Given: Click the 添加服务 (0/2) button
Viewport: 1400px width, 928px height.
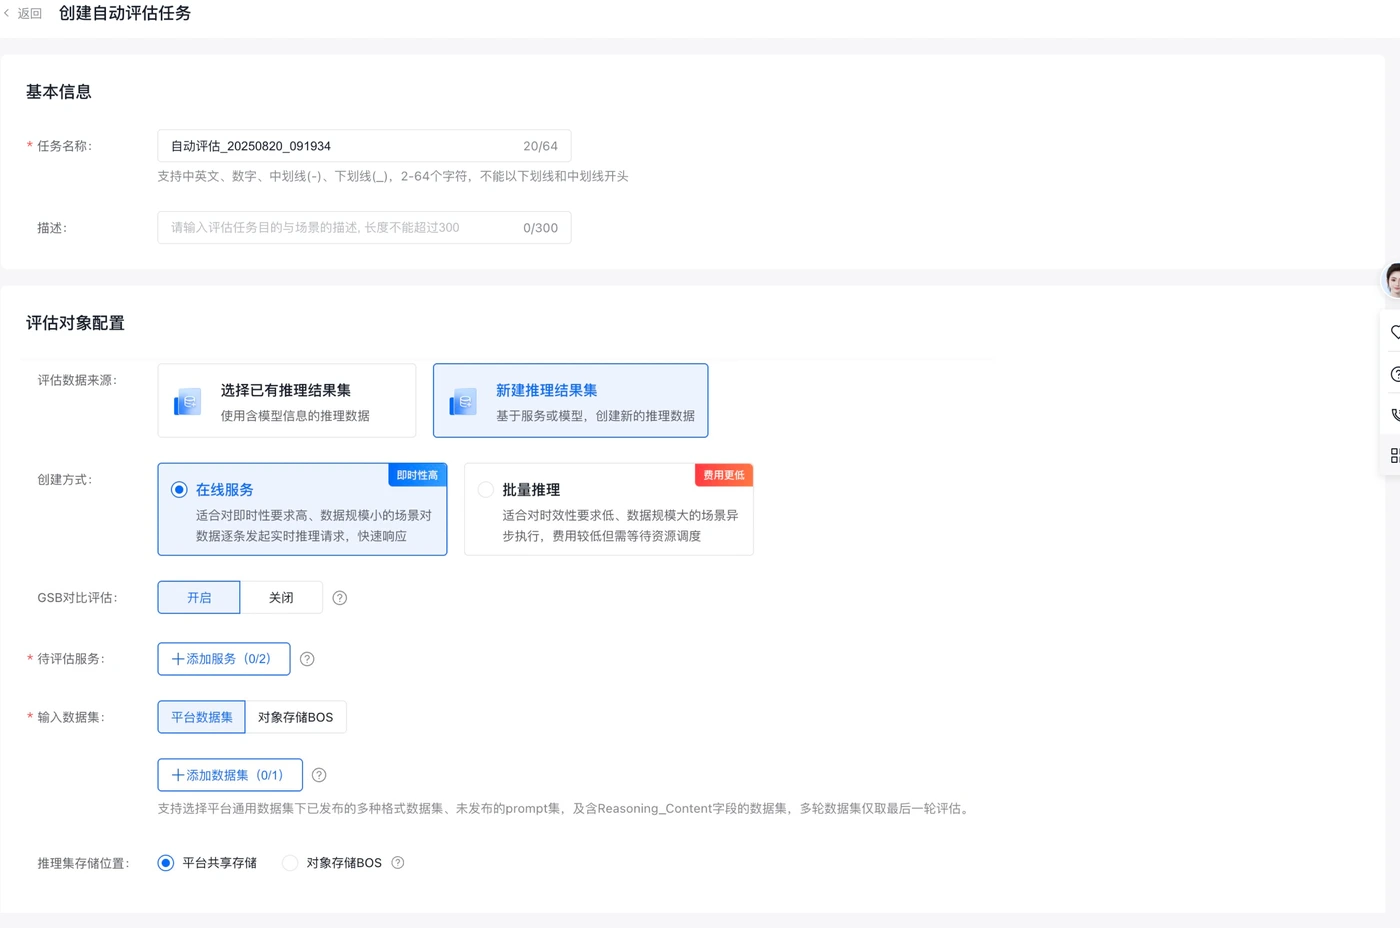Looking at the screenshot, I should pyautogui.click(x=224, y=659).
